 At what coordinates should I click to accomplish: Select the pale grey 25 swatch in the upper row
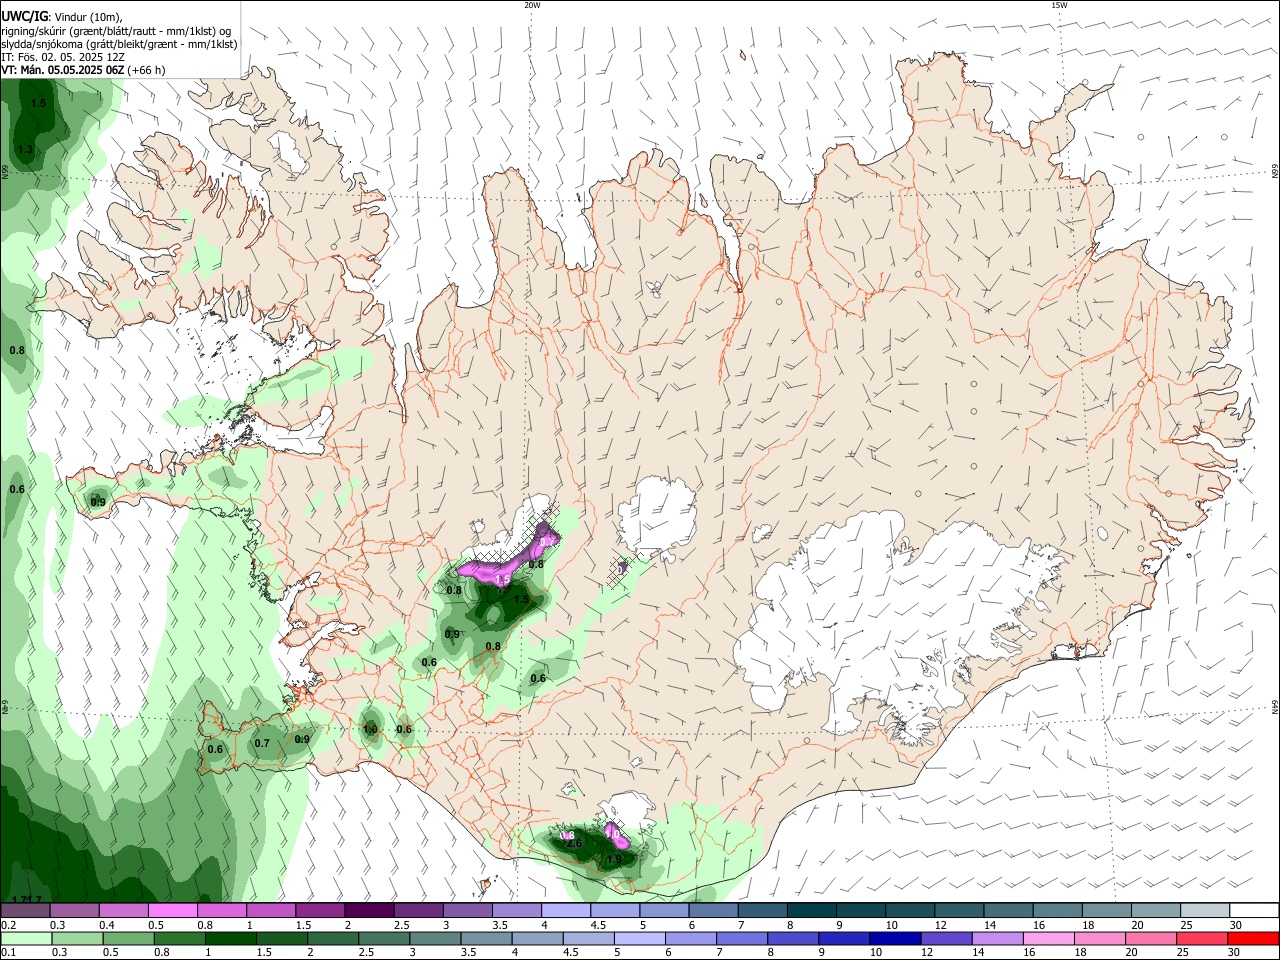pos(1204,910)
